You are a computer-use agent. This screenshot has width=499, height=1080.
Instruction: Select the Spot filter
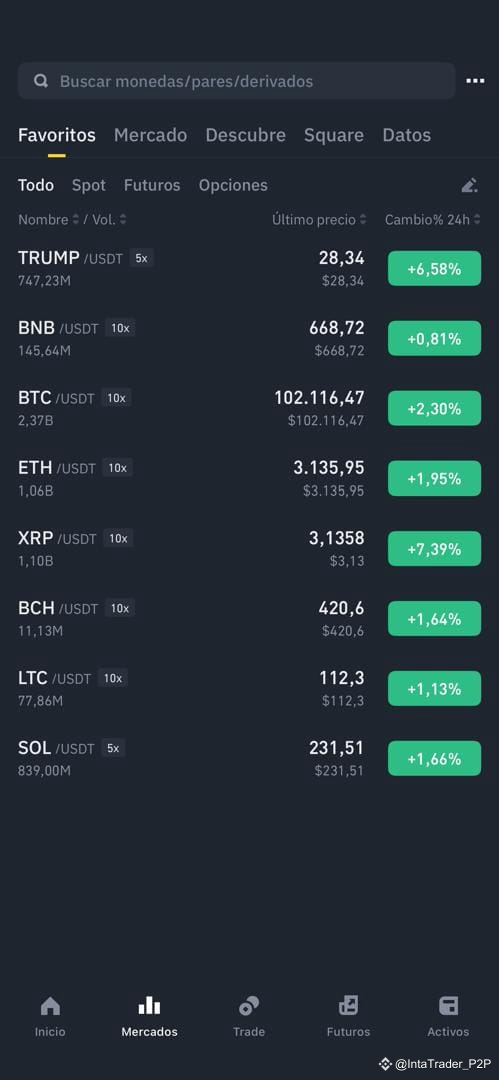pos(89,185)
